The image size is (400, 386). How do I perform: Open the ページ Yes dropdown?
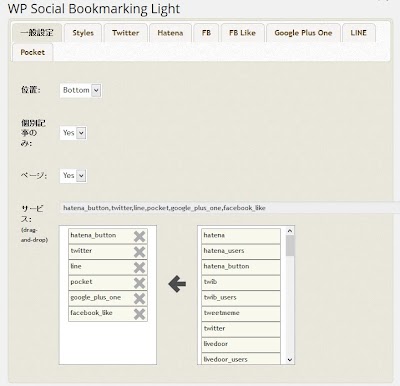click(73, 175)
